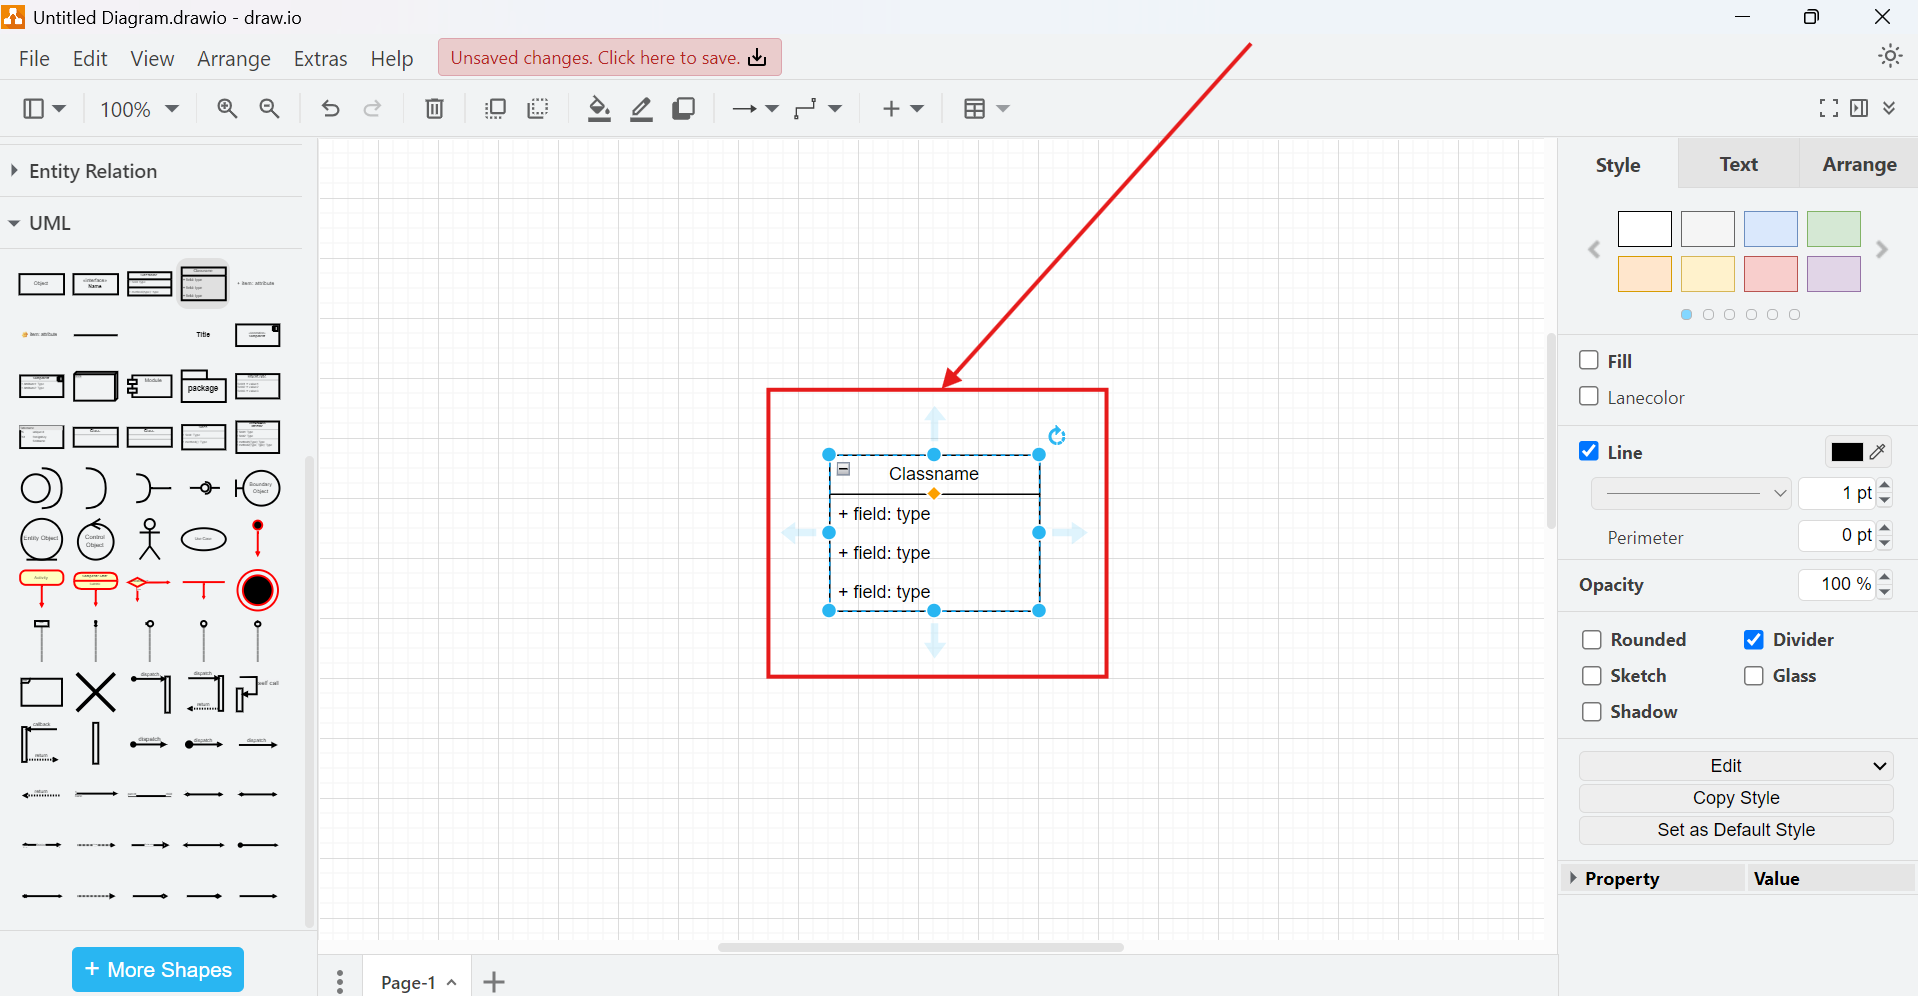Click the Copy Style button

(1735, 797)
